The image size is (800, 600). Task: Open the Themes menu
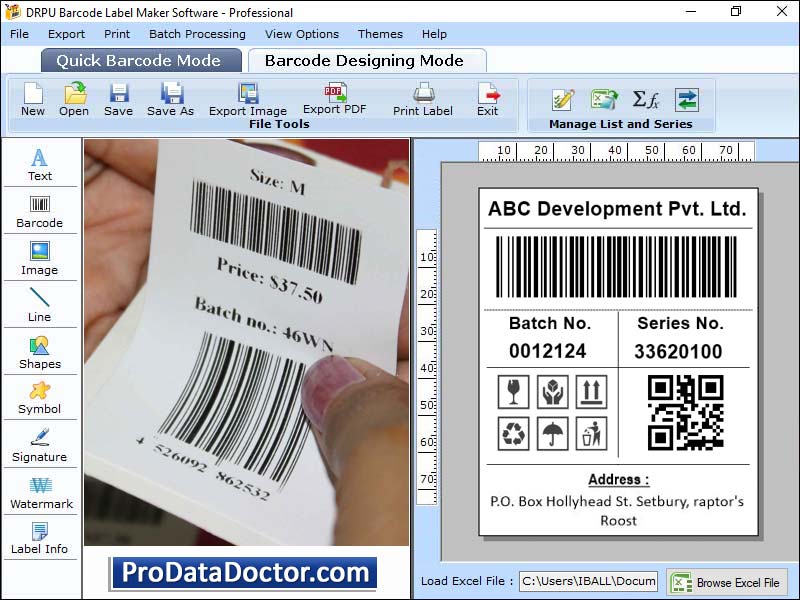(x=380, y=33)
